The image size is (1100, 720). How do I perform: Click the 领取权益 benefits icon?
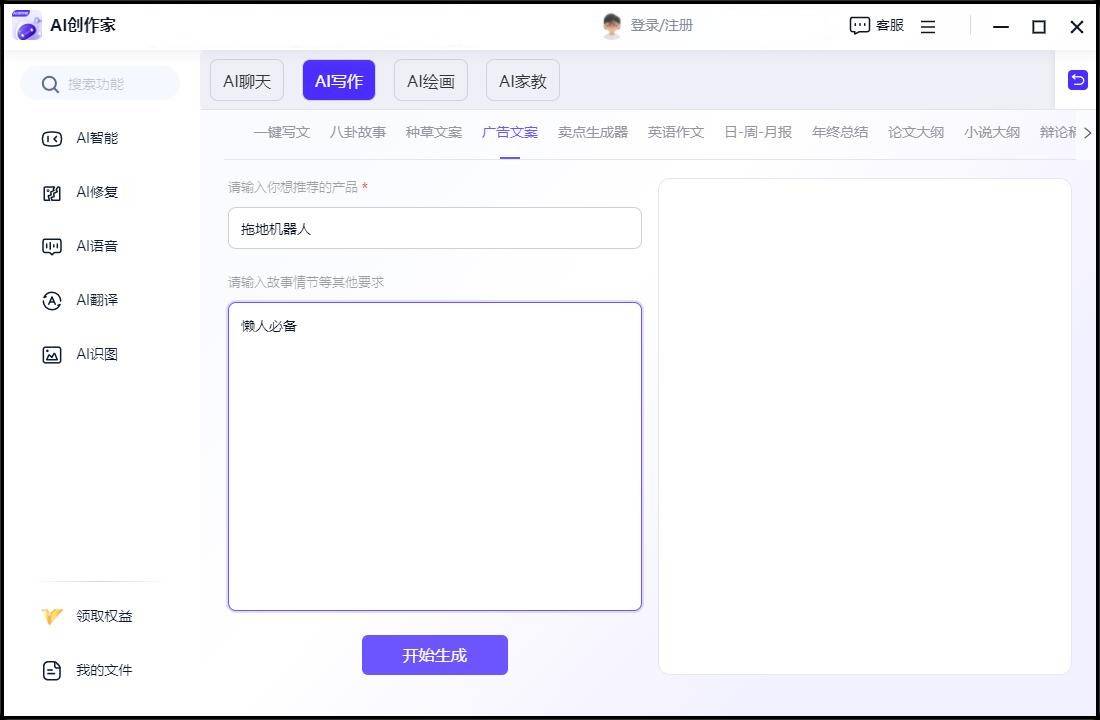(x=52, y=616)
